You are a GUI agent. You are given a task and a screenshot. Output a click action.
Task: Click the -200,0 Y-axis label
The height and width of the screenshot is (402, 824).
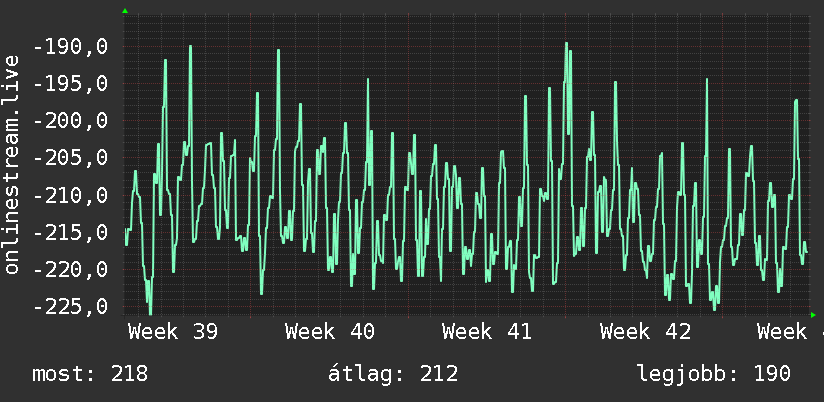tap(70, 121)
